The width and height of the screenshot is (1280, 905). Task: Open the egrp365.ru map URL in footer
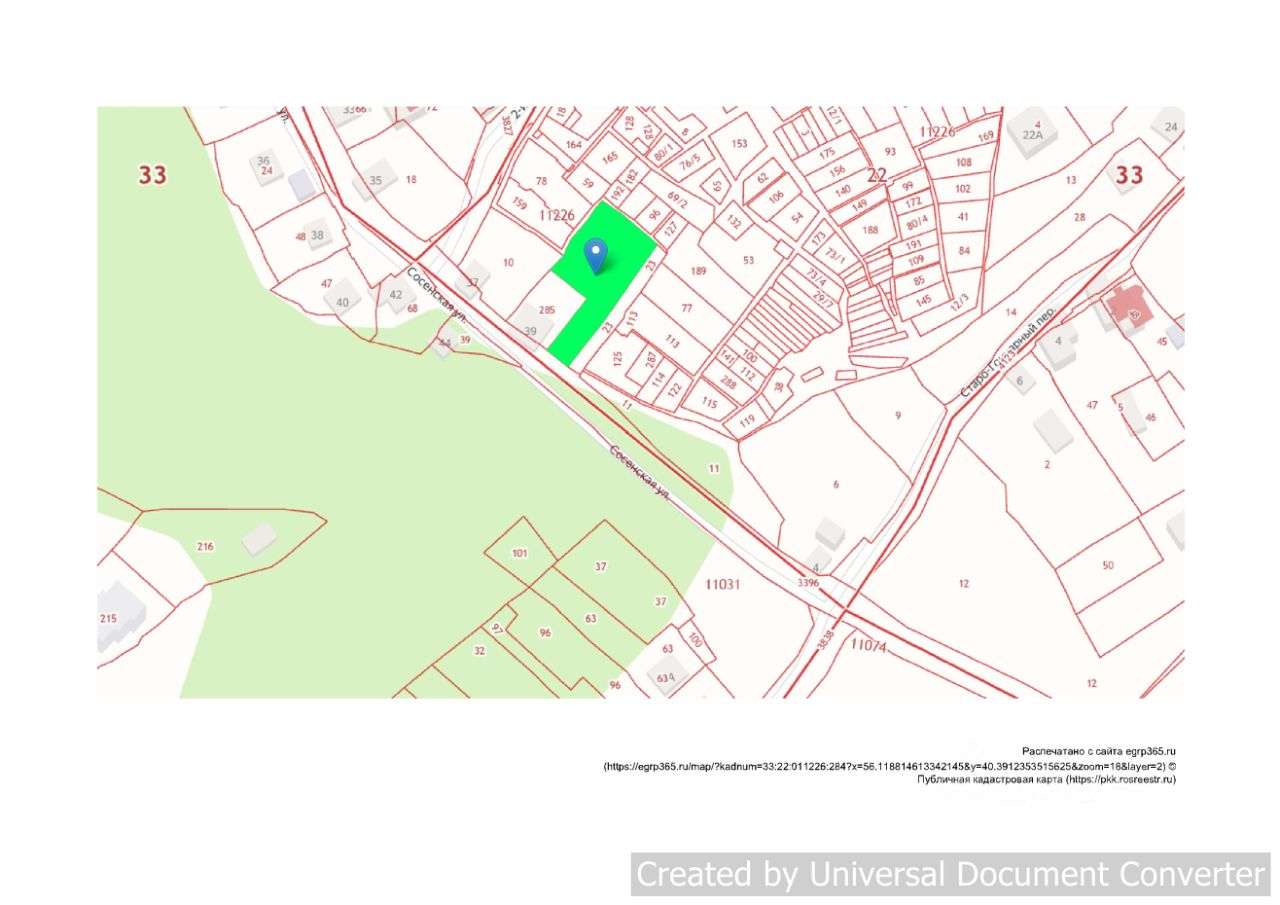pos(884,766)
